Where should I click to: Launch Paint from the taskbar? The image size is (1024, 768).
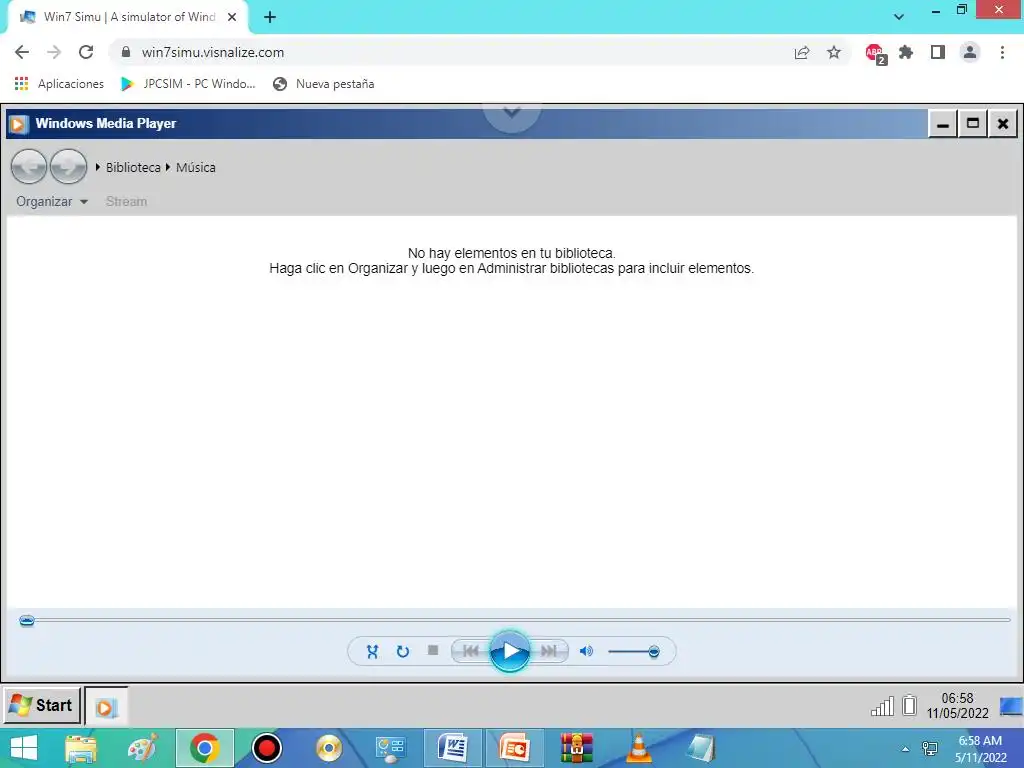pyautogui.click(x=142, y=748)
